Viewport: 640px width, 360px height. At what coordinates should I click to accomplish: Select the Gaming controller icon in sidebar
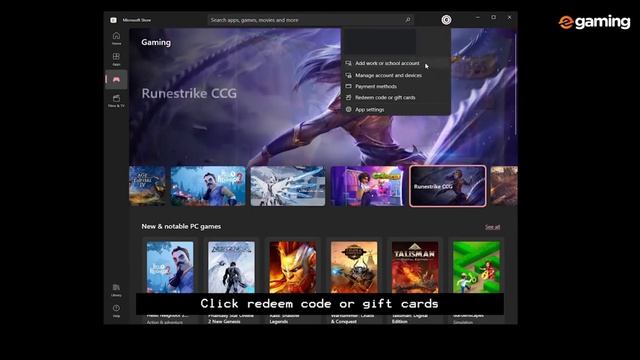(116, 79)
